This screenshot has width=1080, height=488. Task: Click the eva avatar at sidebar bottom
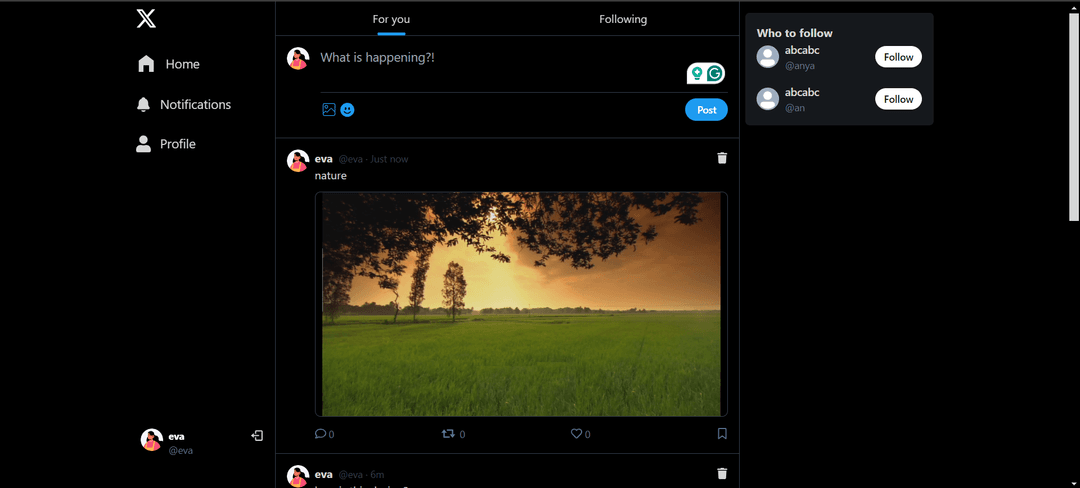[152, 440]
